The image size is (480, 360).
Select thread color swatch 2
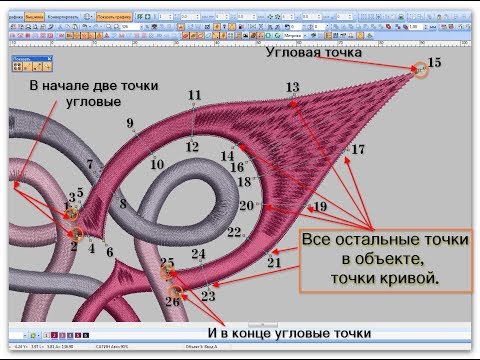pos(54,335)
